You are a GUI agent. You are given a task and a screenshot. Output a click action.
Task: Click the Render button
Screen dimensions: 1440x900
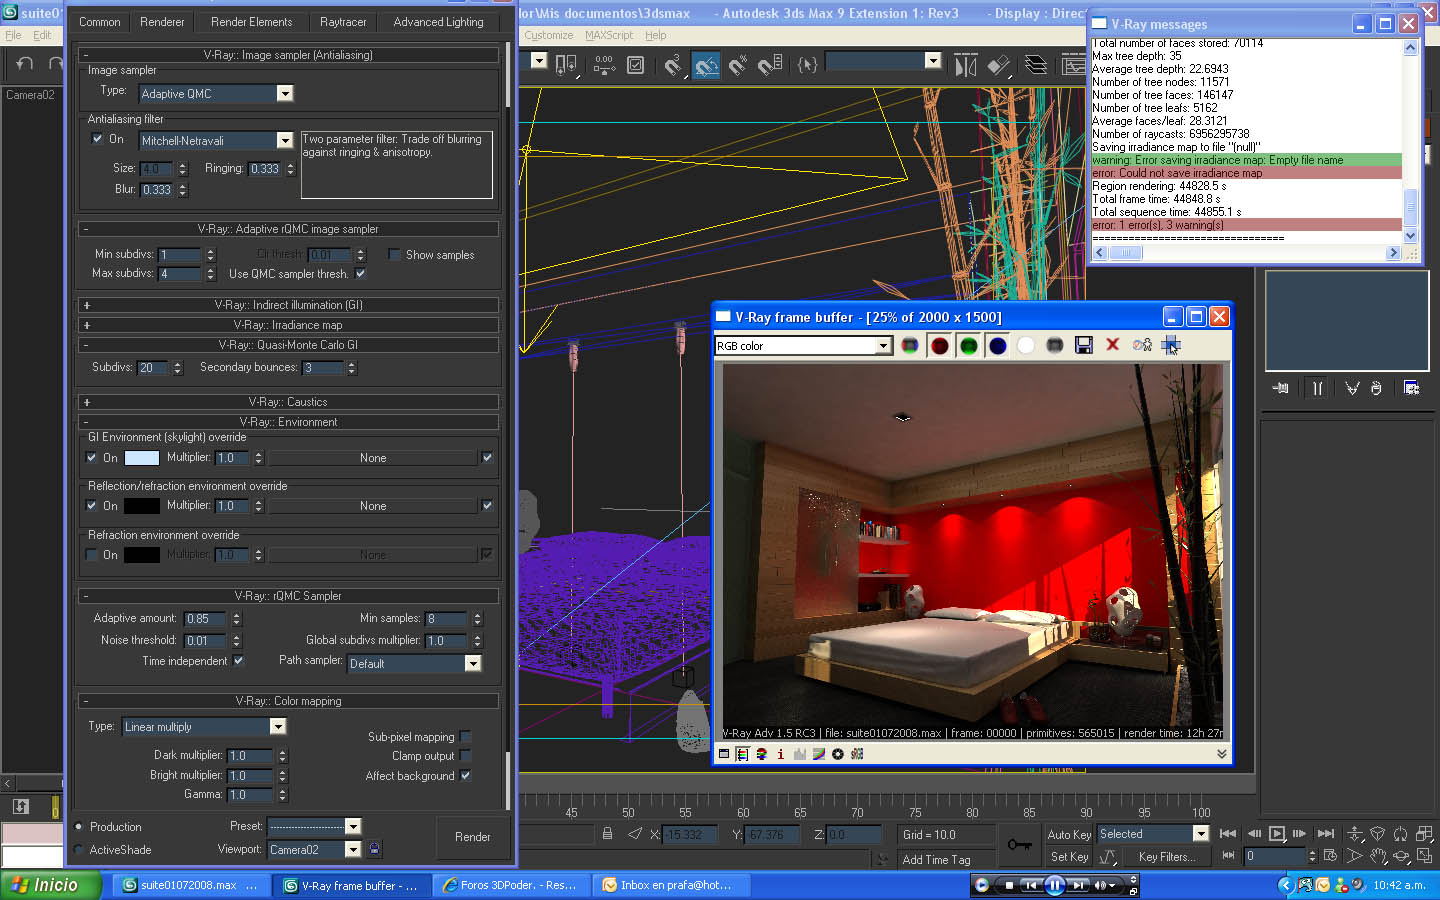472,837
